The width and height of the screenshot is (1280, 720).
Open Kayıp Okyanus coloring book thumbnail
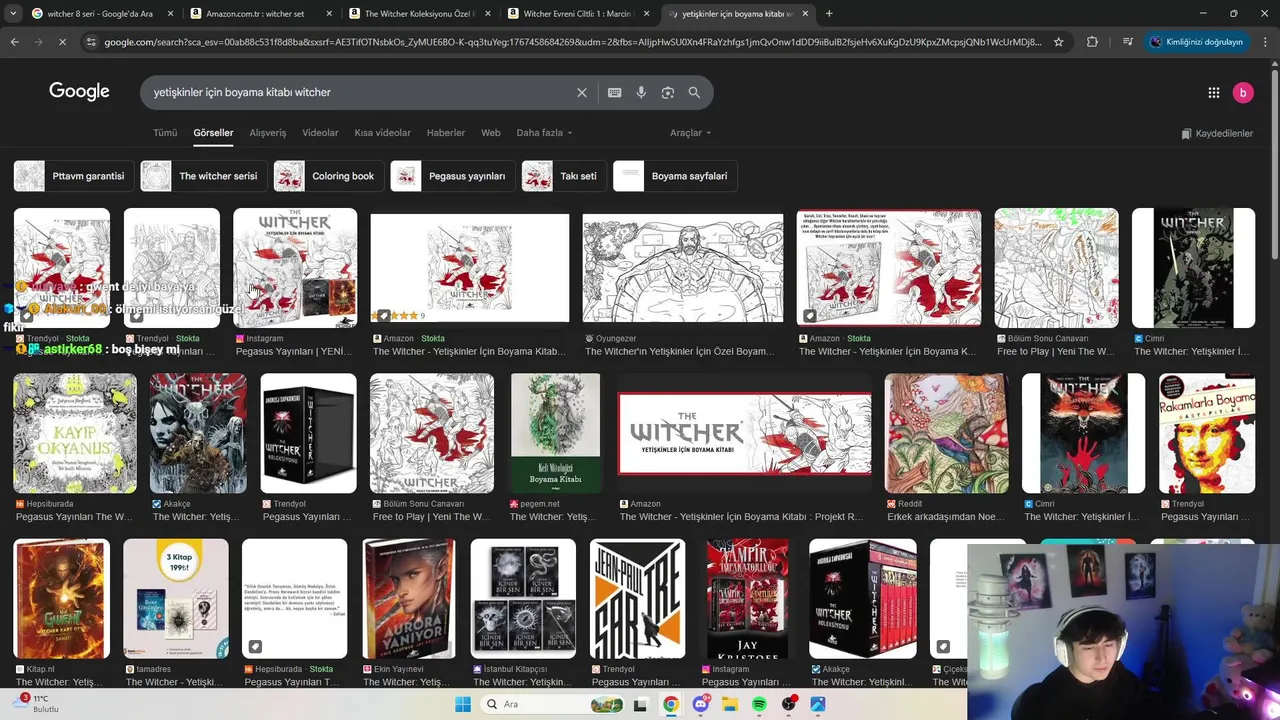75,433
